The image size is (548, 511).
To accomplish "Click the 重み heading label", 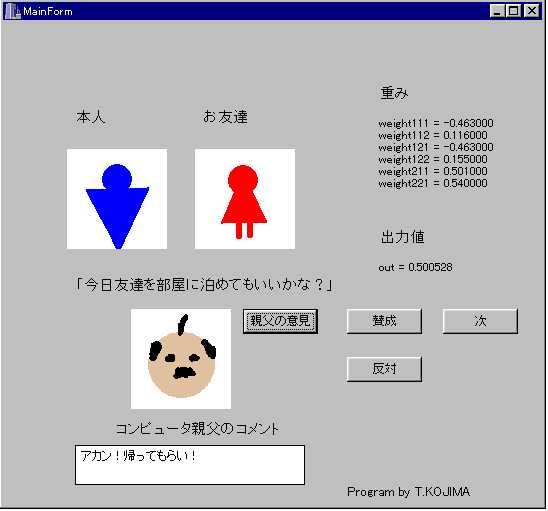I will coord(394,93).
